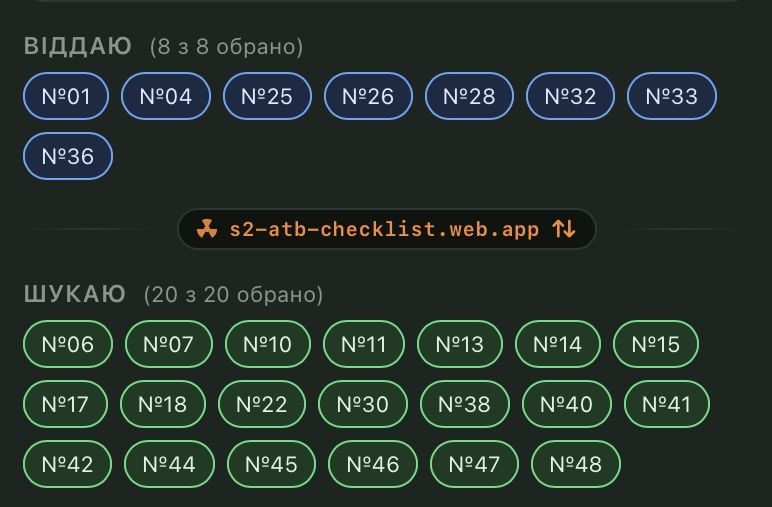Toggle the green №06 chip

pyautogui.click(x=68, y=345)
